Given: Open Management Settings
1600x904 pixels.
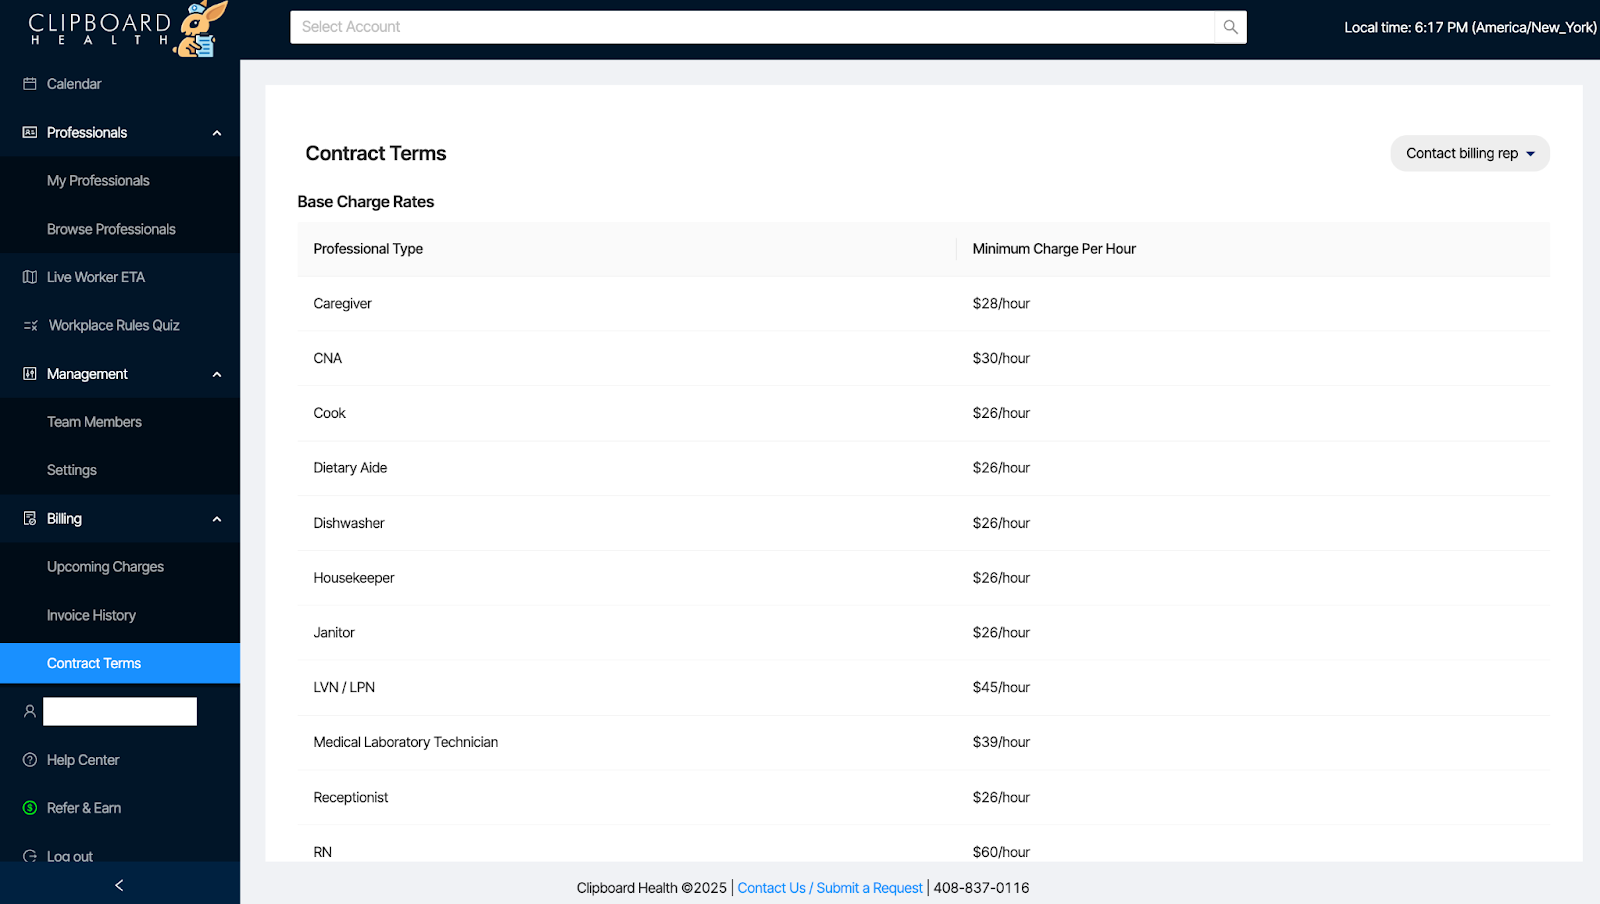Looking at the screenshot, I should click(72, 470).
